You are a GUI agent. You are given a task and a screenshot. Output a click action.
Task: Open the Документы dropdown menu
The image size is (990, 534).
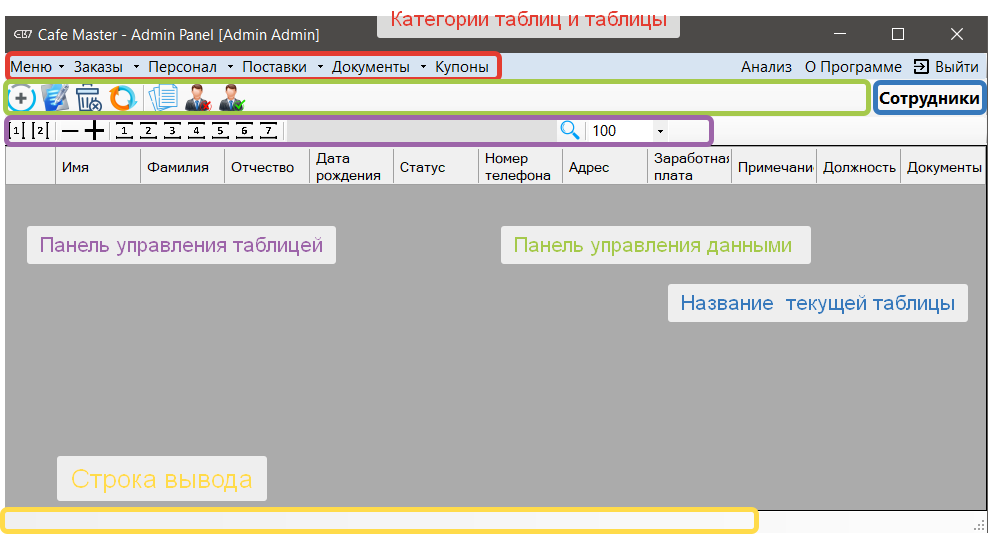(379, 67)
